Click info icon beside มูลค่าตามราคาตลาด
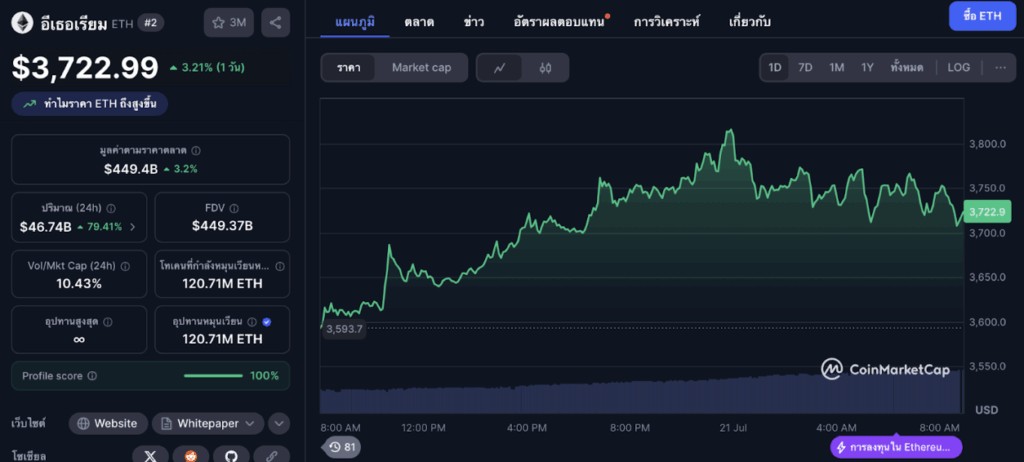The image size is (1024, 462). click(196, 150)
